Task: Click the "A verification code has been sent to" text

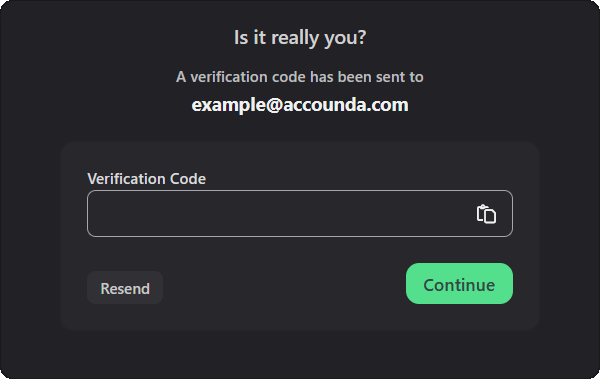Action: click(x=300, y=77)
